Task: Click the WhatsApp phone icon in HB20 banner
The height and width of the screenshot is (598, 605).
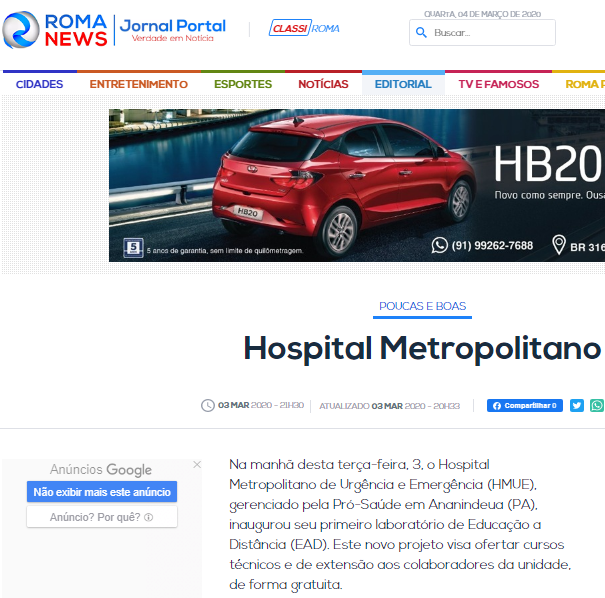Action: tap(440, 245)
